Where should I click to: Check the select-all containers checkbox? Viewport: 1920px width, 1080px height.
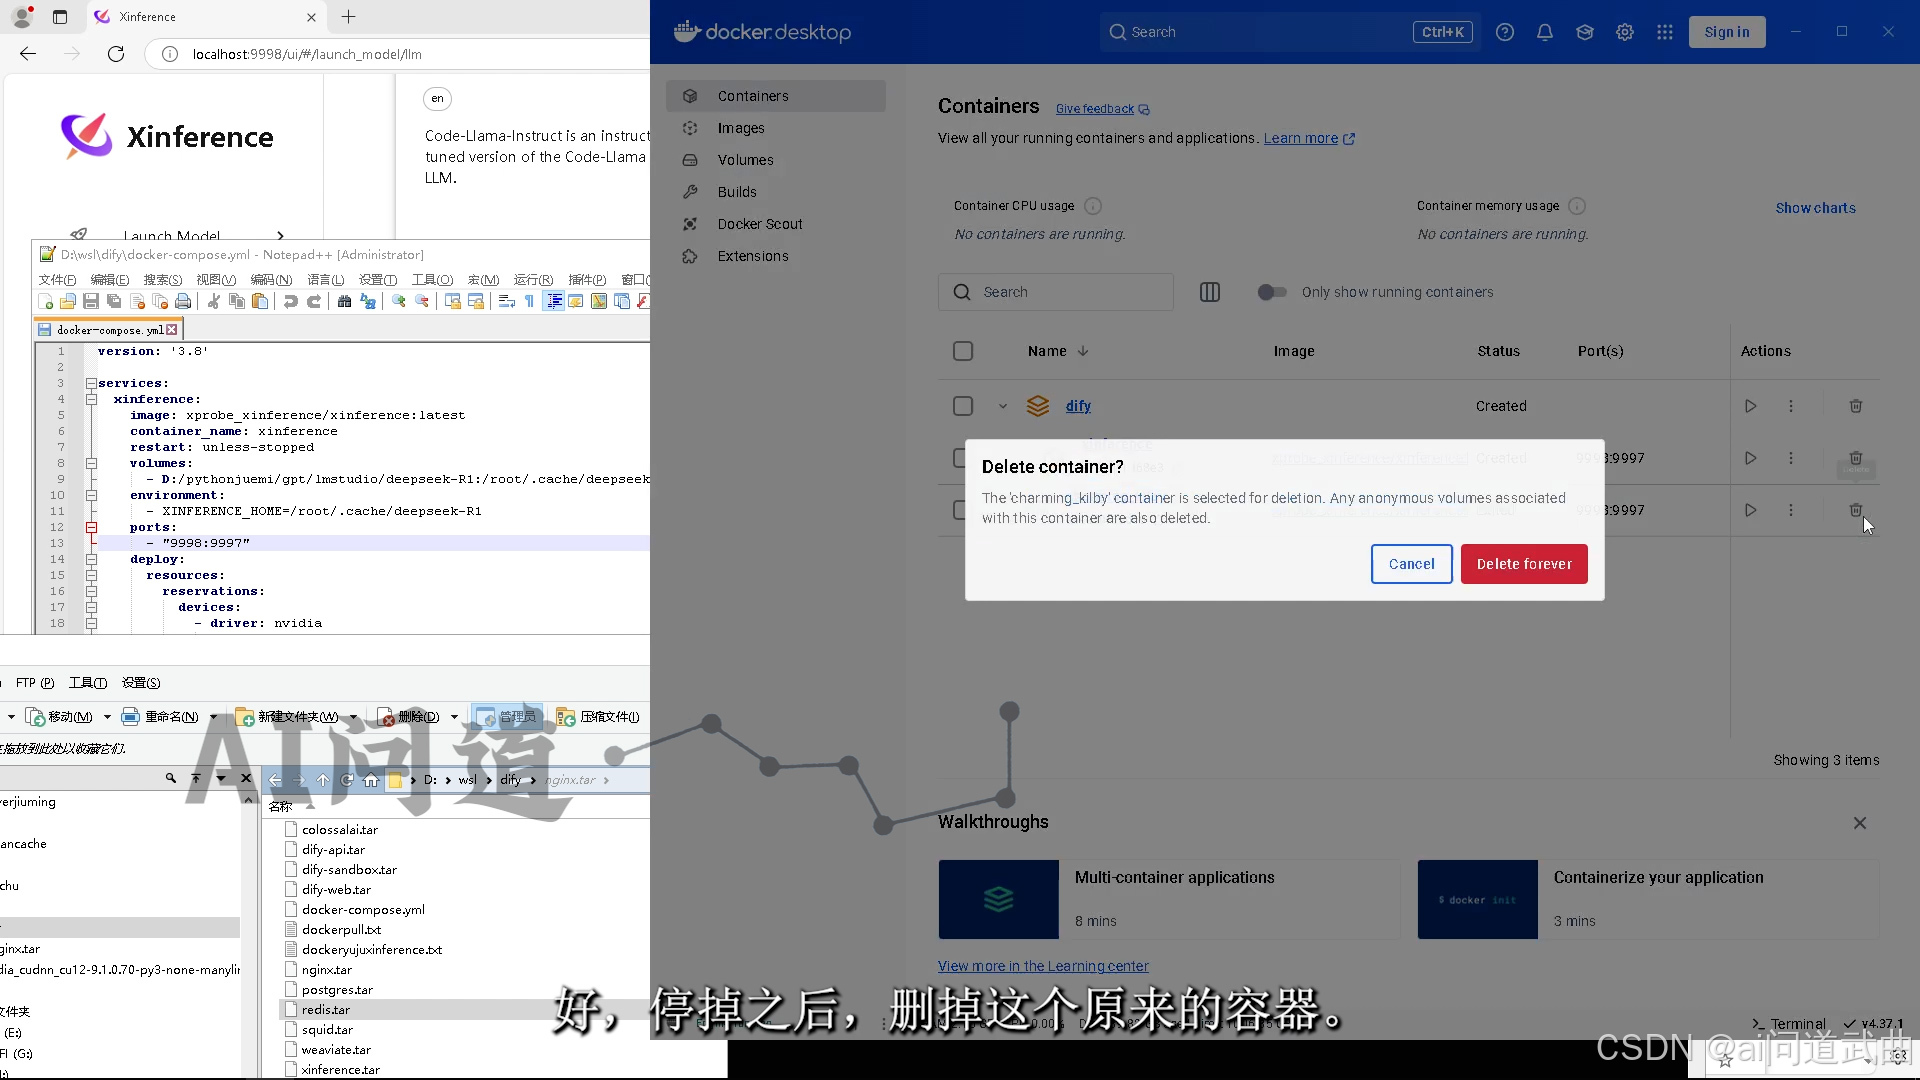[962, 351]
